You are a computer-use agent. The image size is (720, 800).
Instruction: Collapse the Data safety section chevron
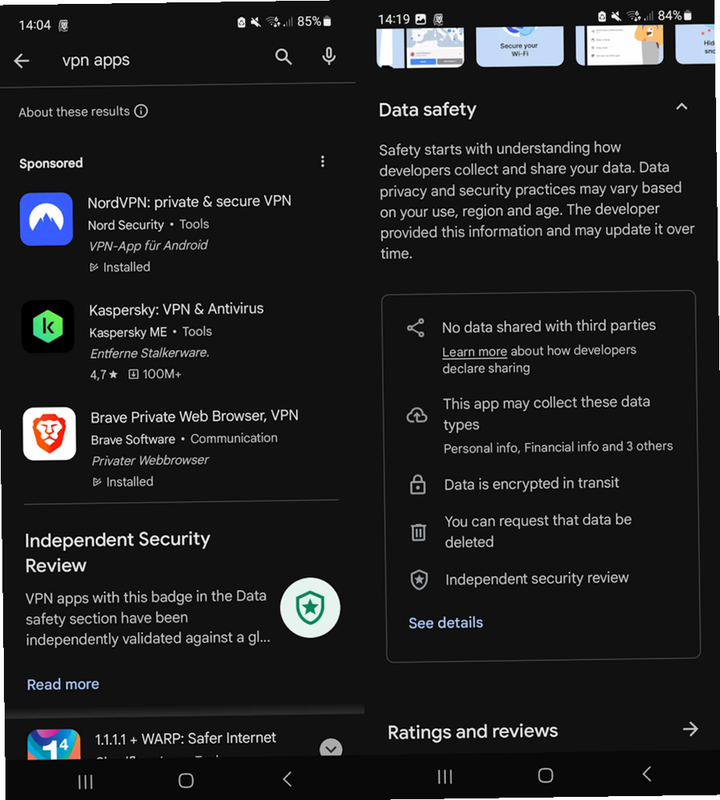tap(682, 107)
